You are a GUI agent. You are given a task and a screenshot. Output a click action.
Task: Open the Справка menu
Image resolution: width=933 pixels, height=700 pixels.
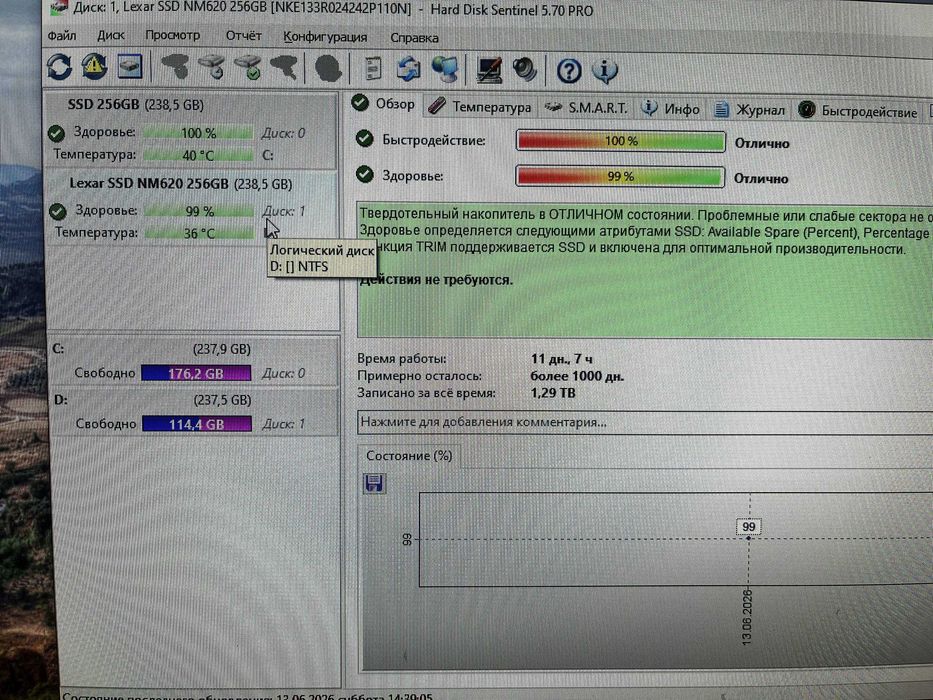click(x=414, y=38)
